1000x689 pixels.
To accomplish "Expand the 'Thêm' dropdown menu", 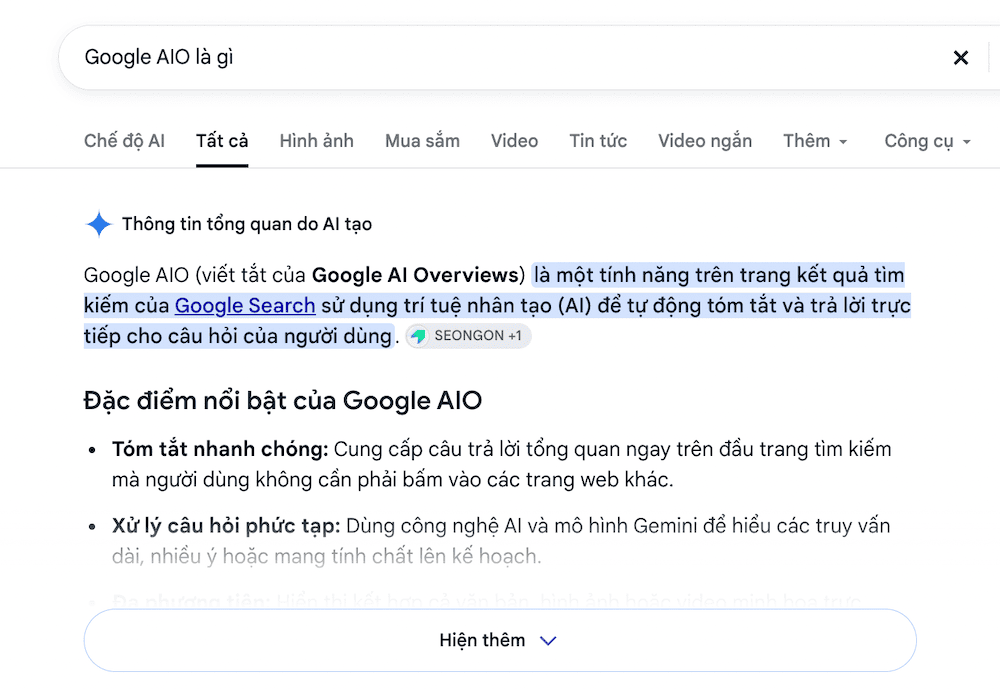I will coord(815,140).
